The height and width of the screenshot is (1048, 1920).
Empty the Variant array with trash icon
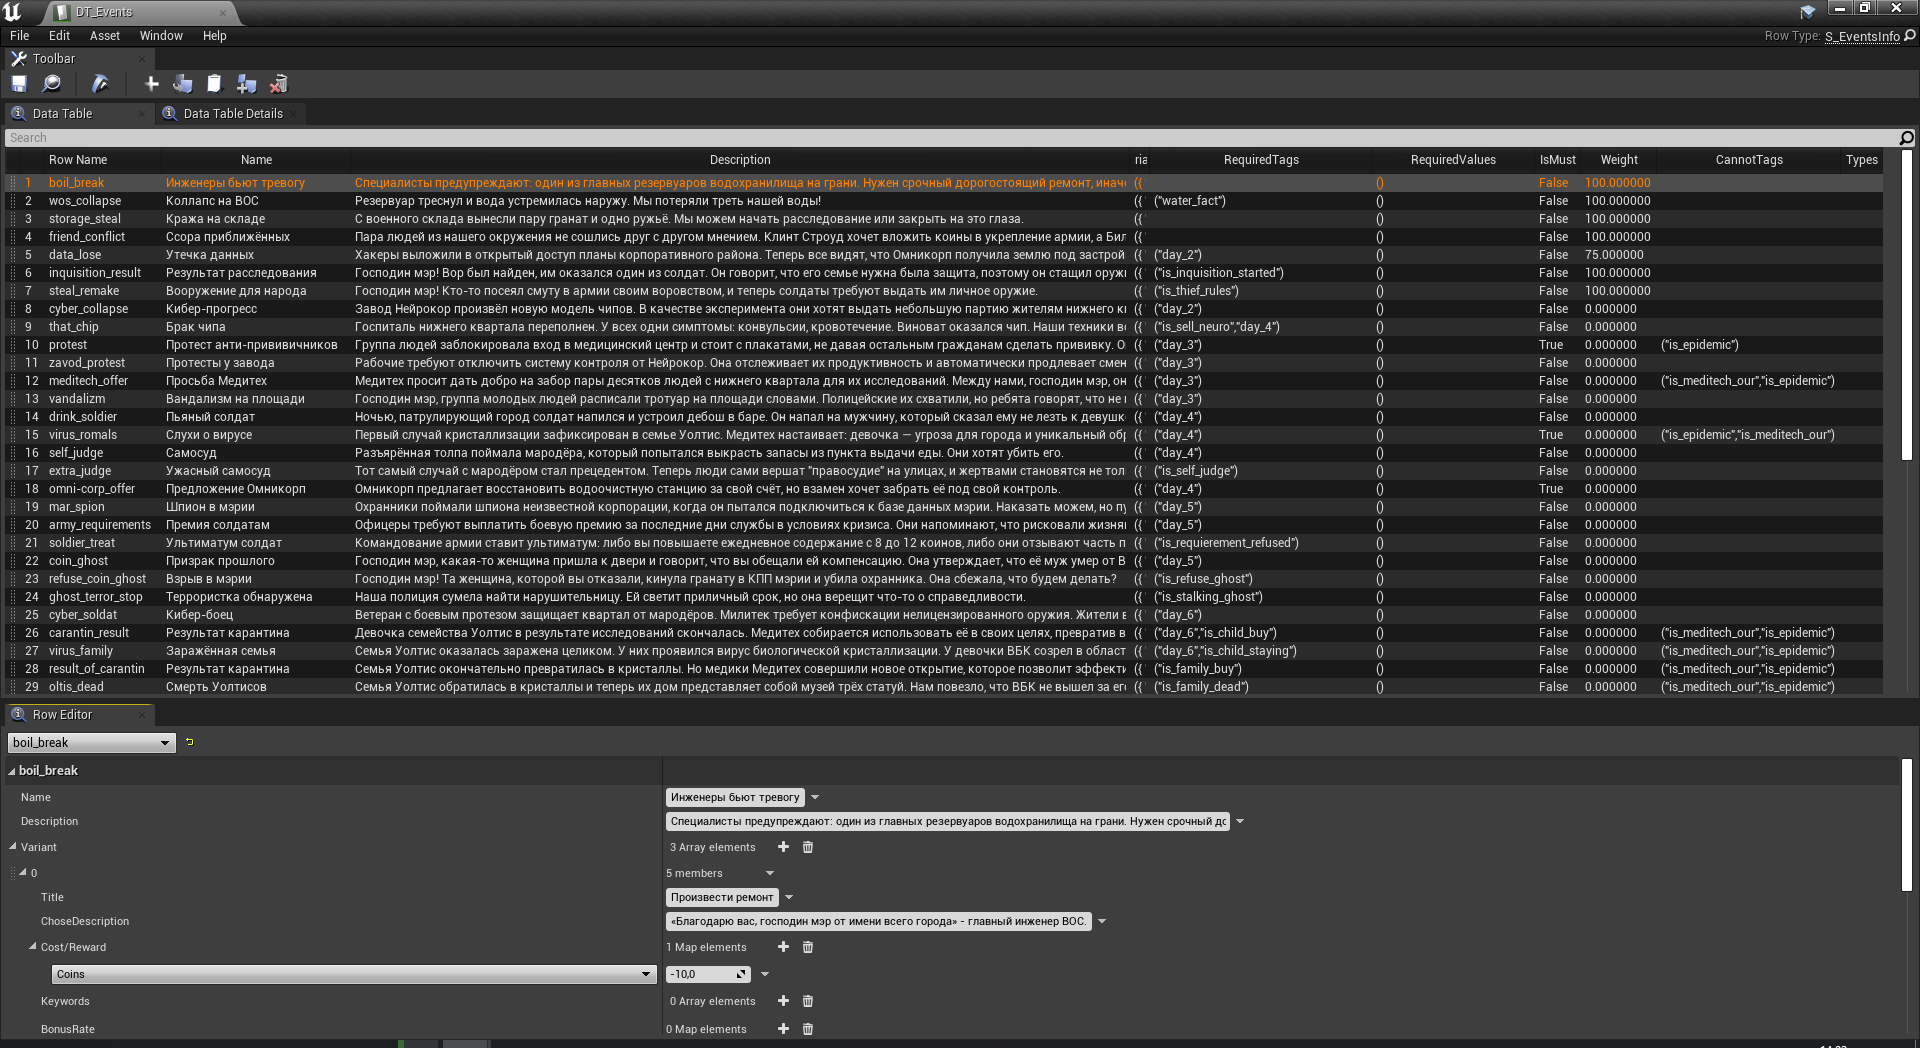808,847
